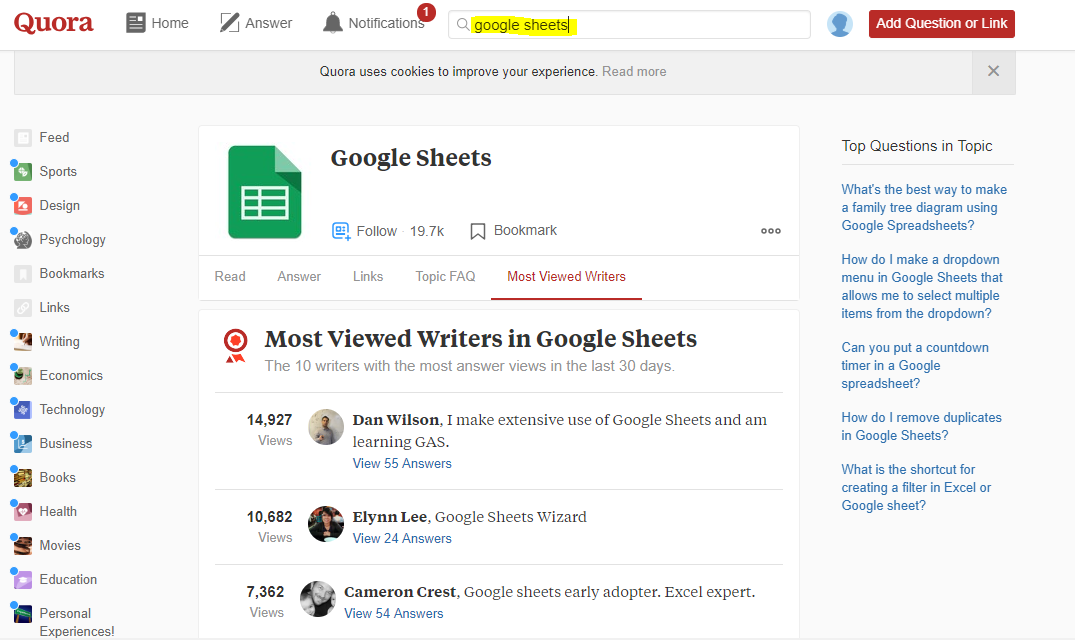This screenshot has height=640, width=1075.
Task: Click the Business topic icon
Action: (x=23, y=443)
